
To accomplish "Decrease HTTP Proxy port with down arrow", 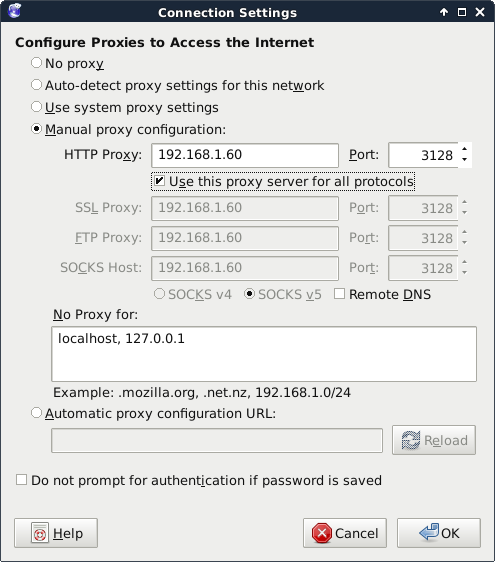I will (x=465, y=160).
